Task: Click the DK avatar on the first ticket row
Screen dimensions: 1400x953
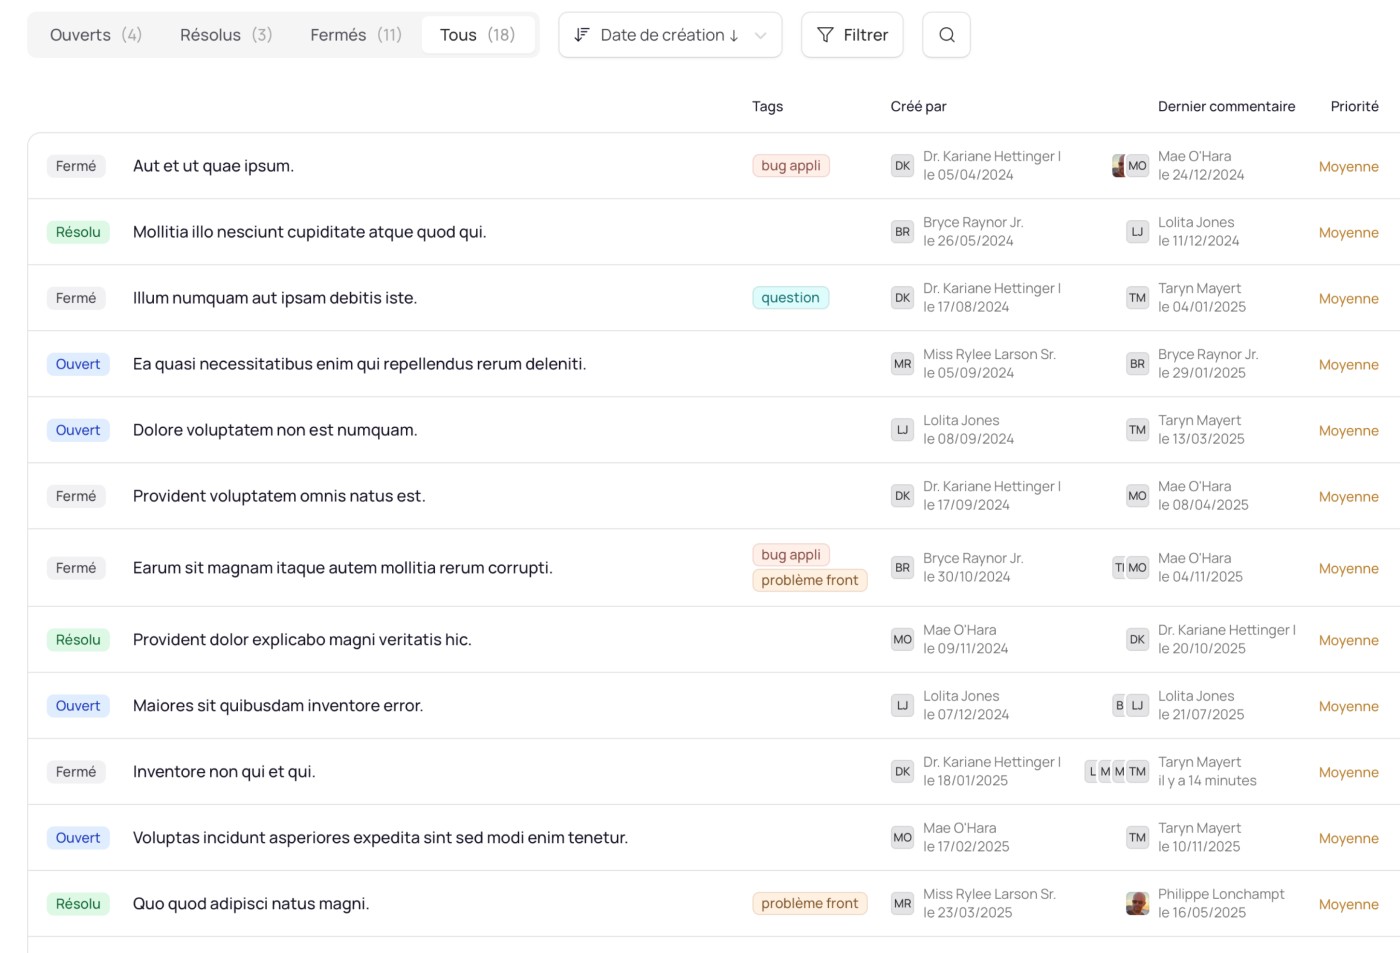Action: pos(902,166)
